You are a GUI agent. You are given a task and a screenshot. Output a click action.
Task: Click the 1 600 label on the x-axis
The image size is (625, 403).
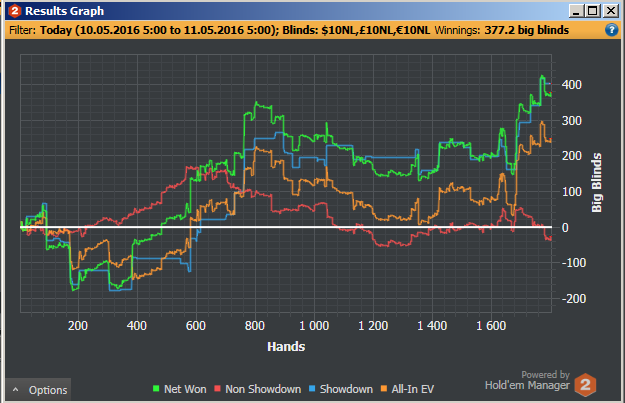(491, 326)
